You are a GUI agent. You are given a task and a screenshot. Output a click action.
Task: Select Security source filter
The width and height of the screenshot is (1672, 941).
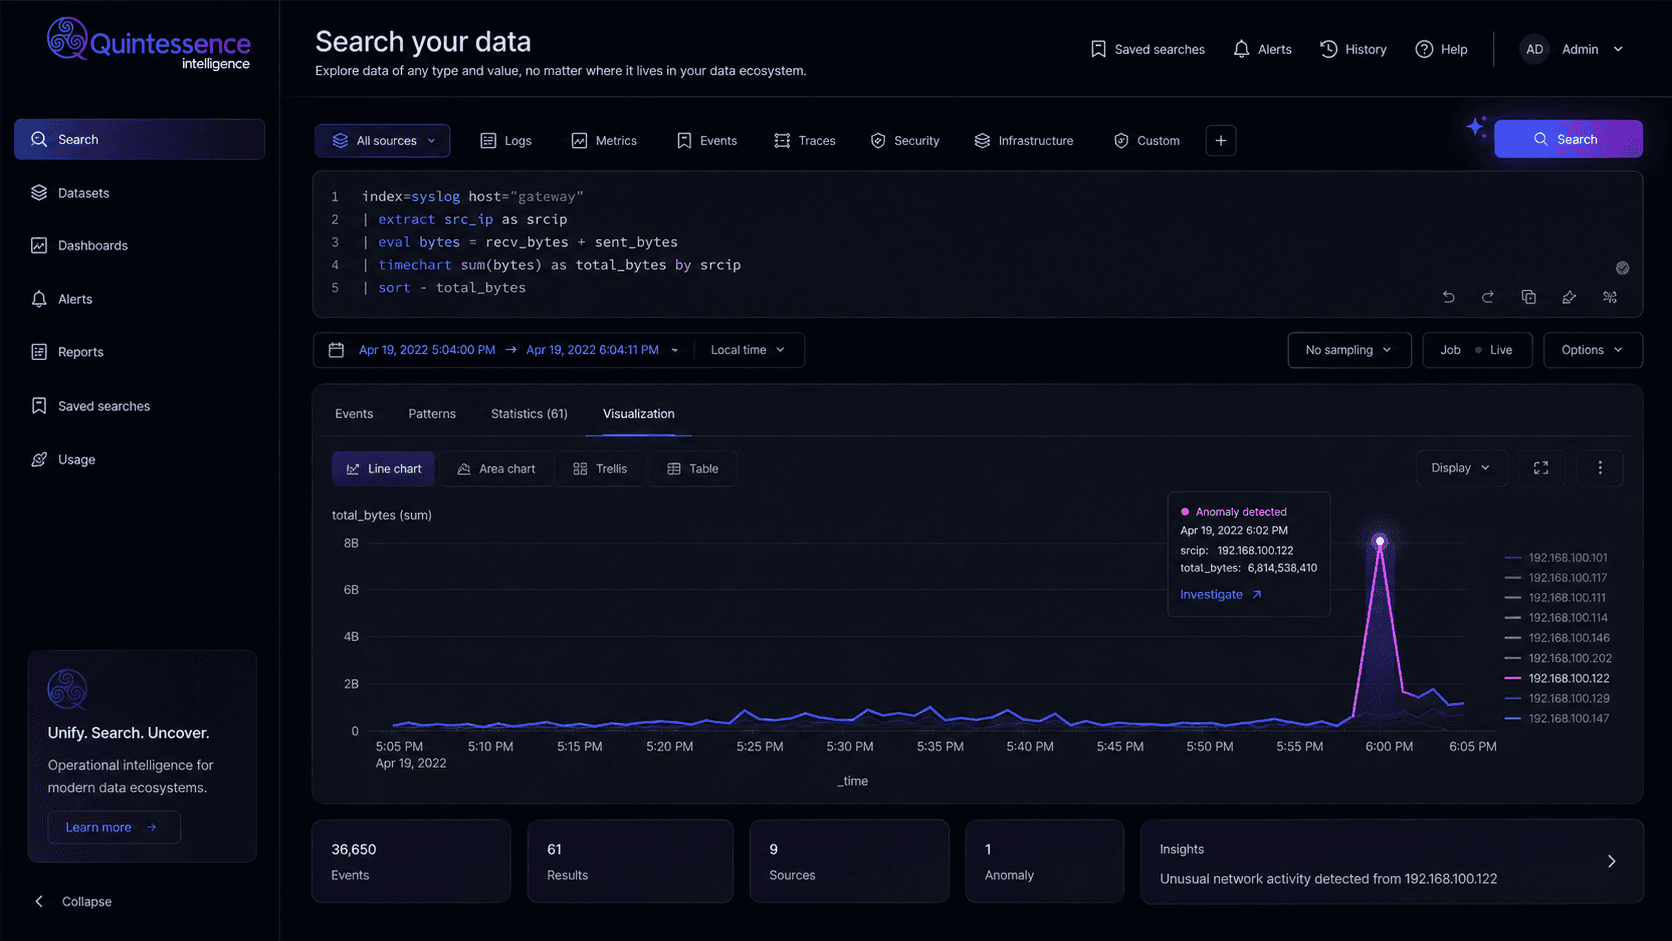click(905, 141)
